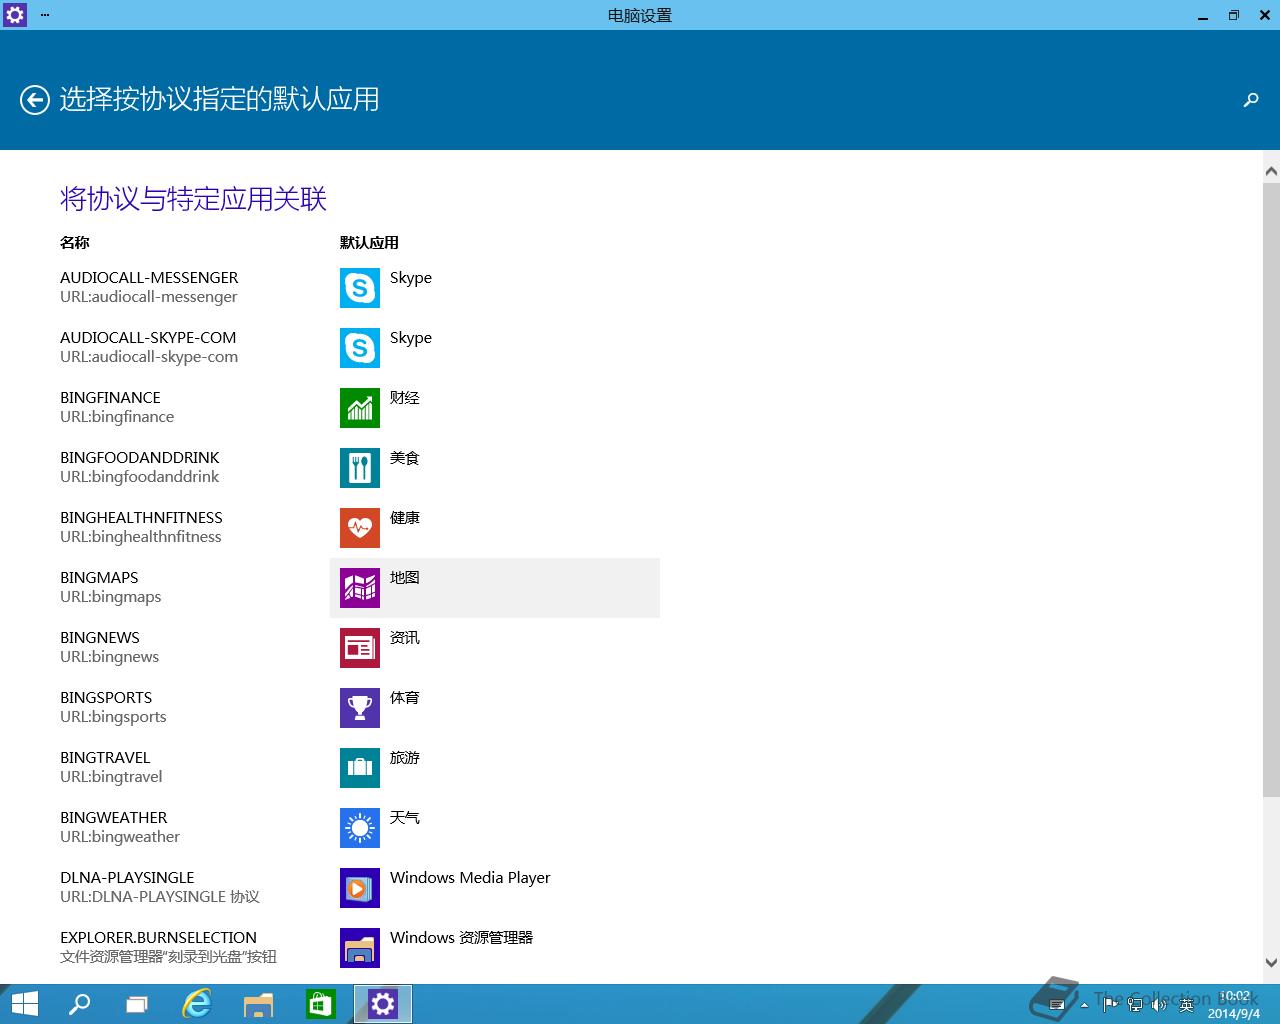
Task: Click the 旅游 app label
Action: click(x=405, y=758)
